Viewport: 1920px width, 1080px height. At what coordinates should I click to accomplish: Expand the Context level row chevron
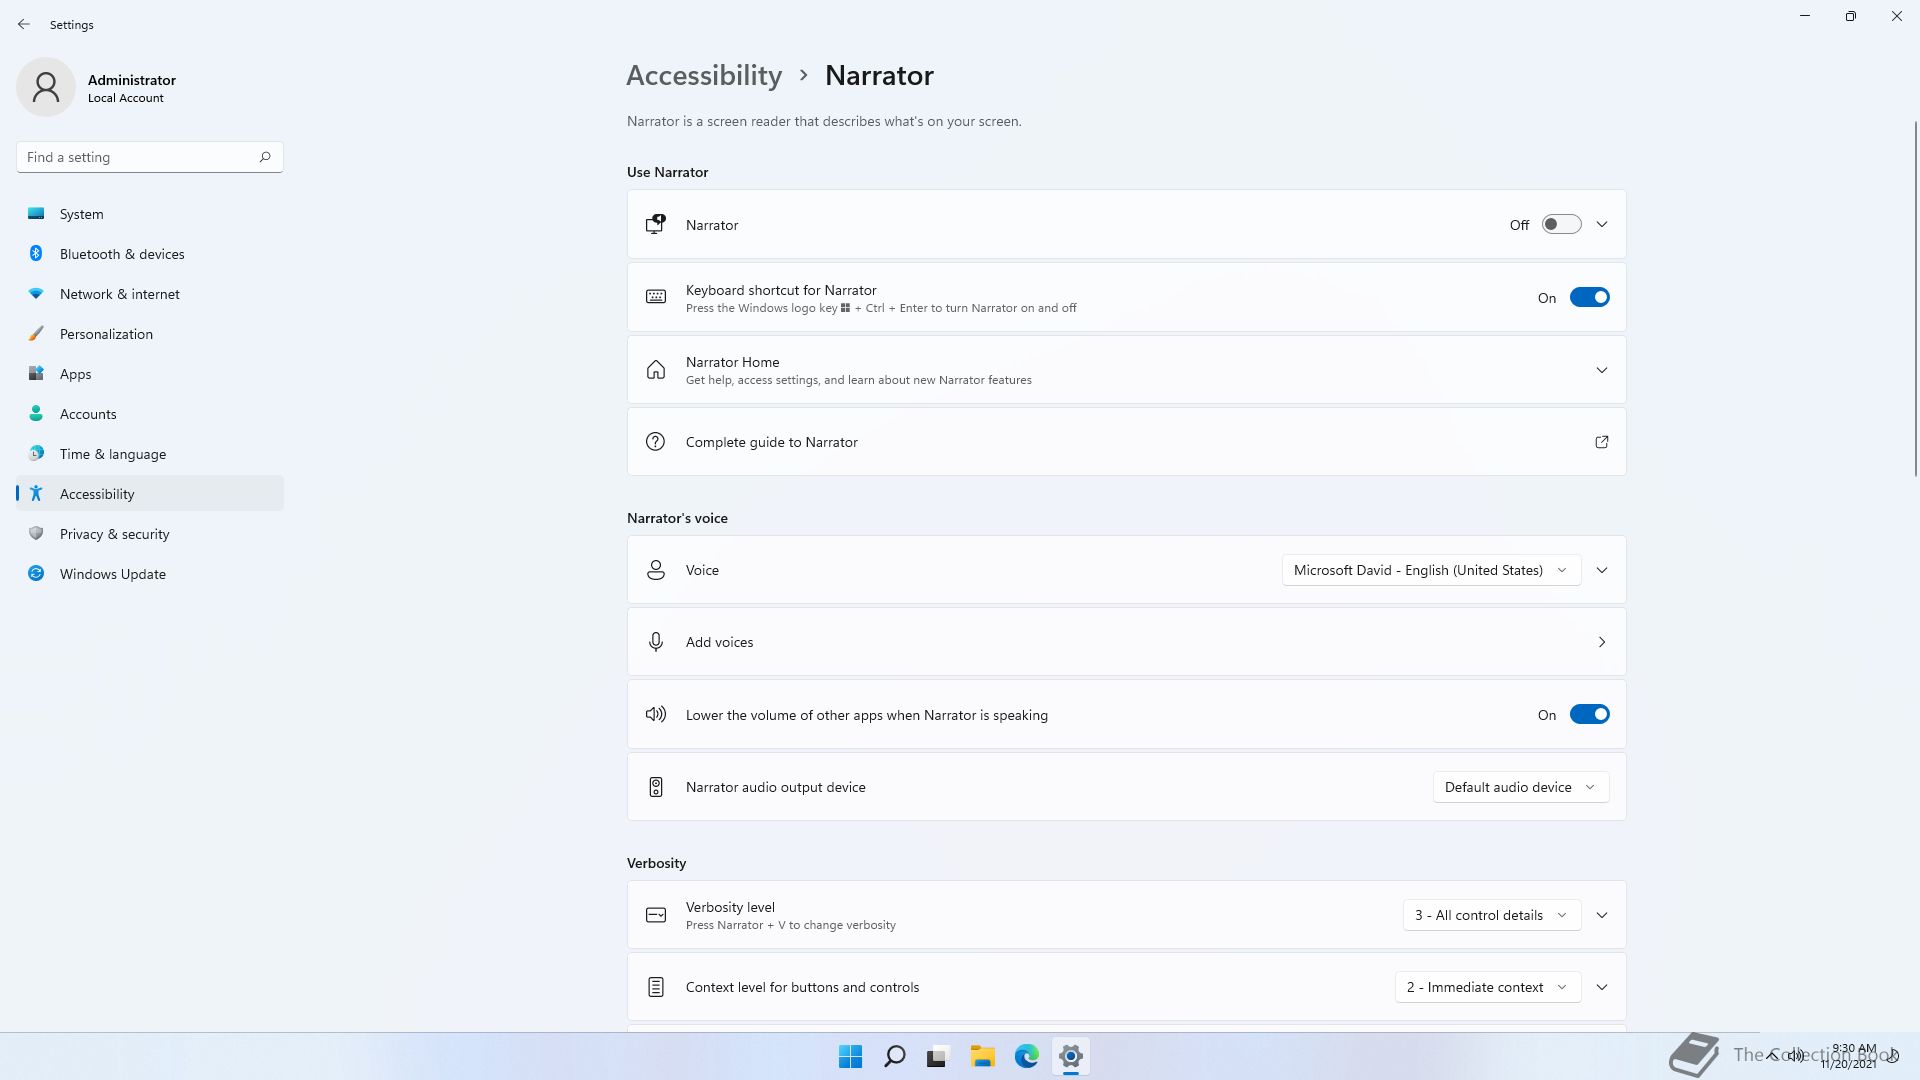(1602, 987)
